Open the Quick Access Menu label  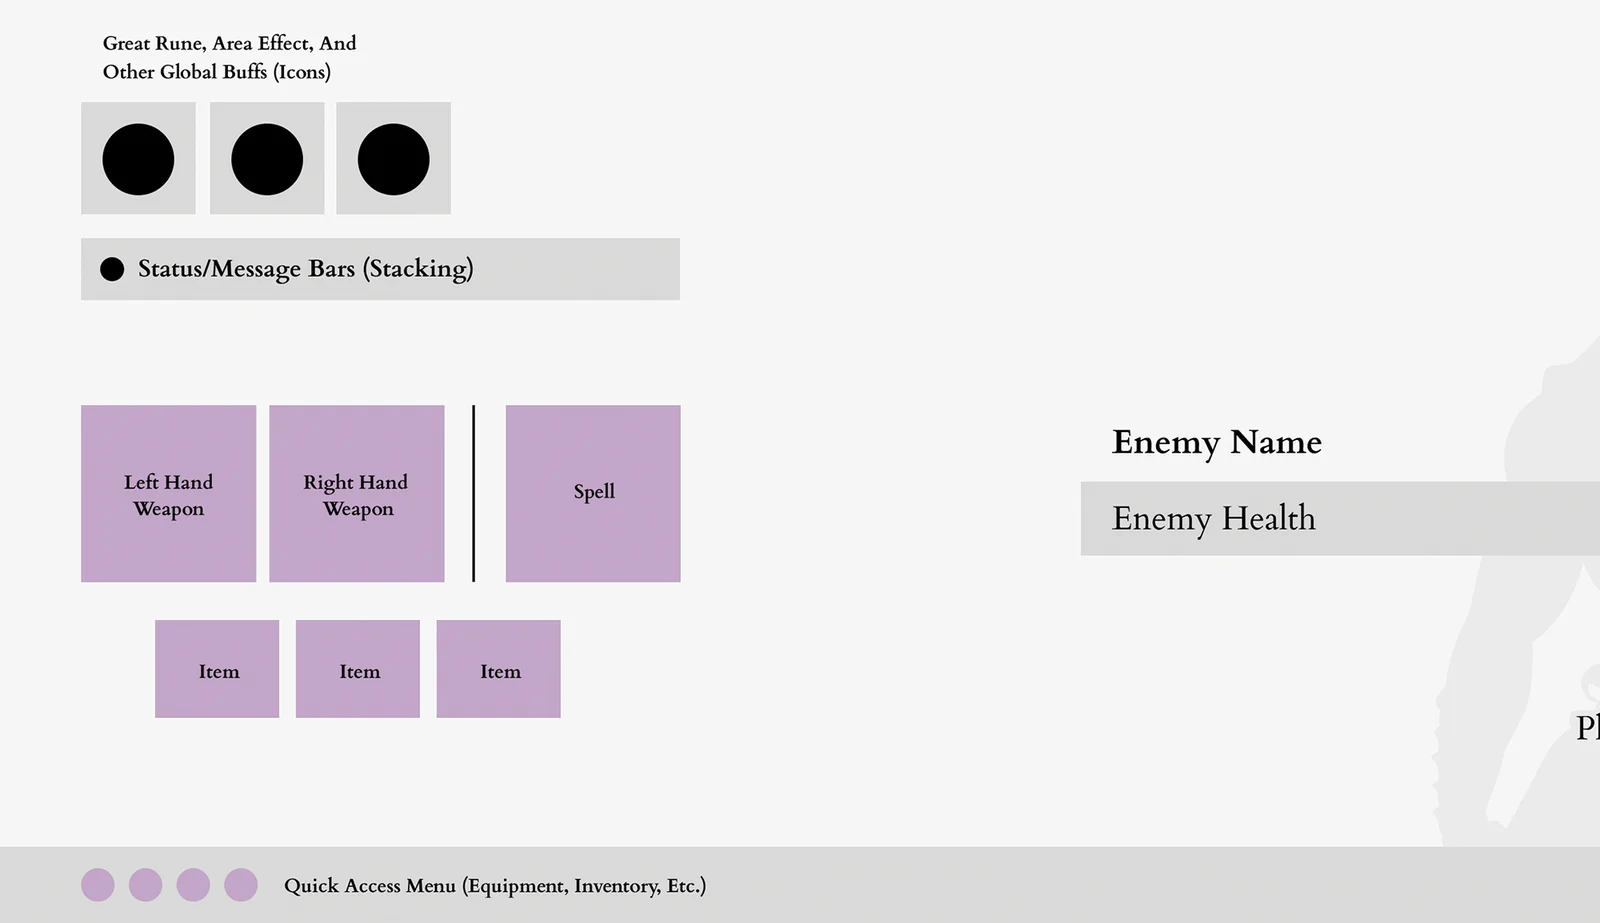pyautogui.click(x=495, y=886)
